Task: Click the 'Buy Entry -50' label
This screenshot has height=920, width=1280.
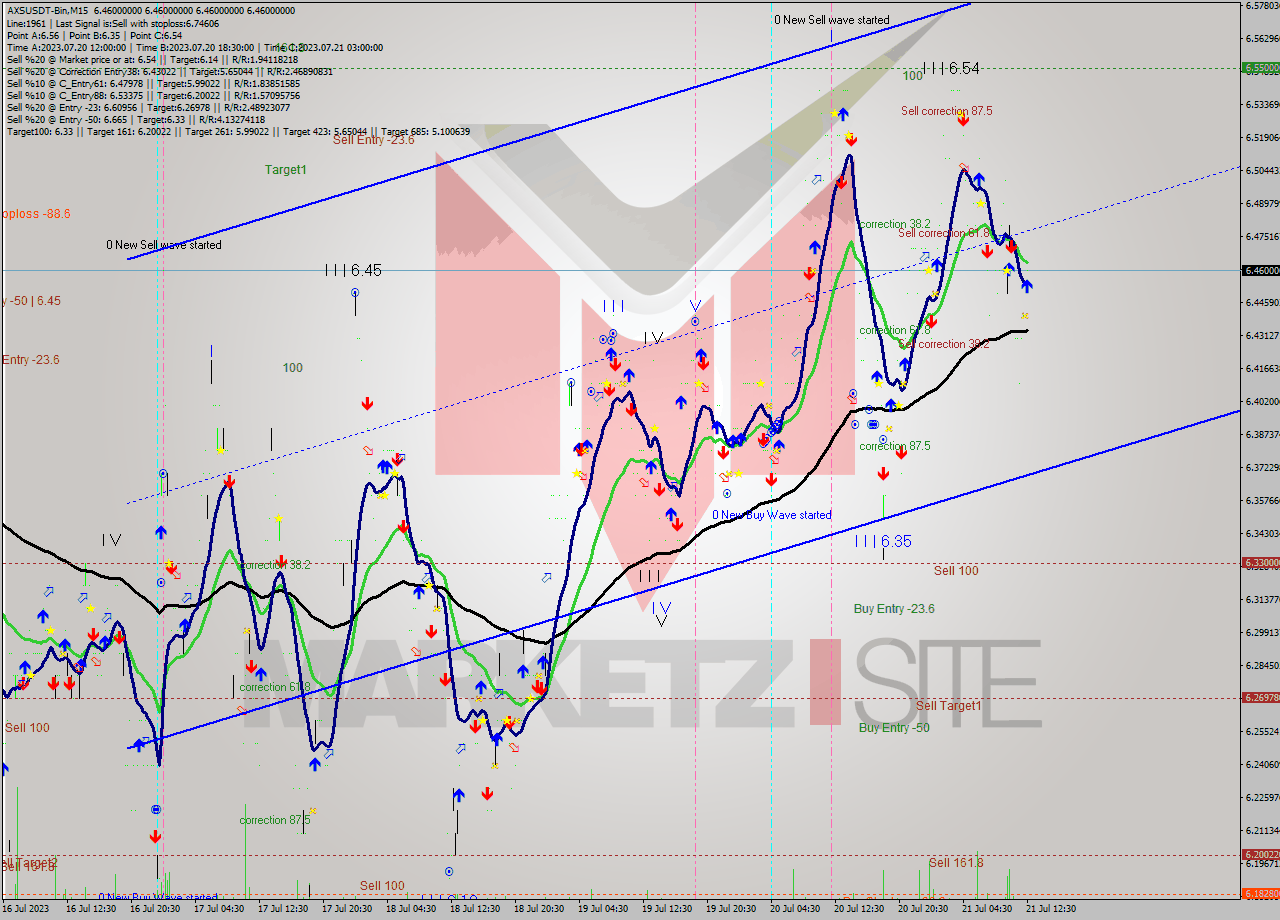Action: (894, 727)
